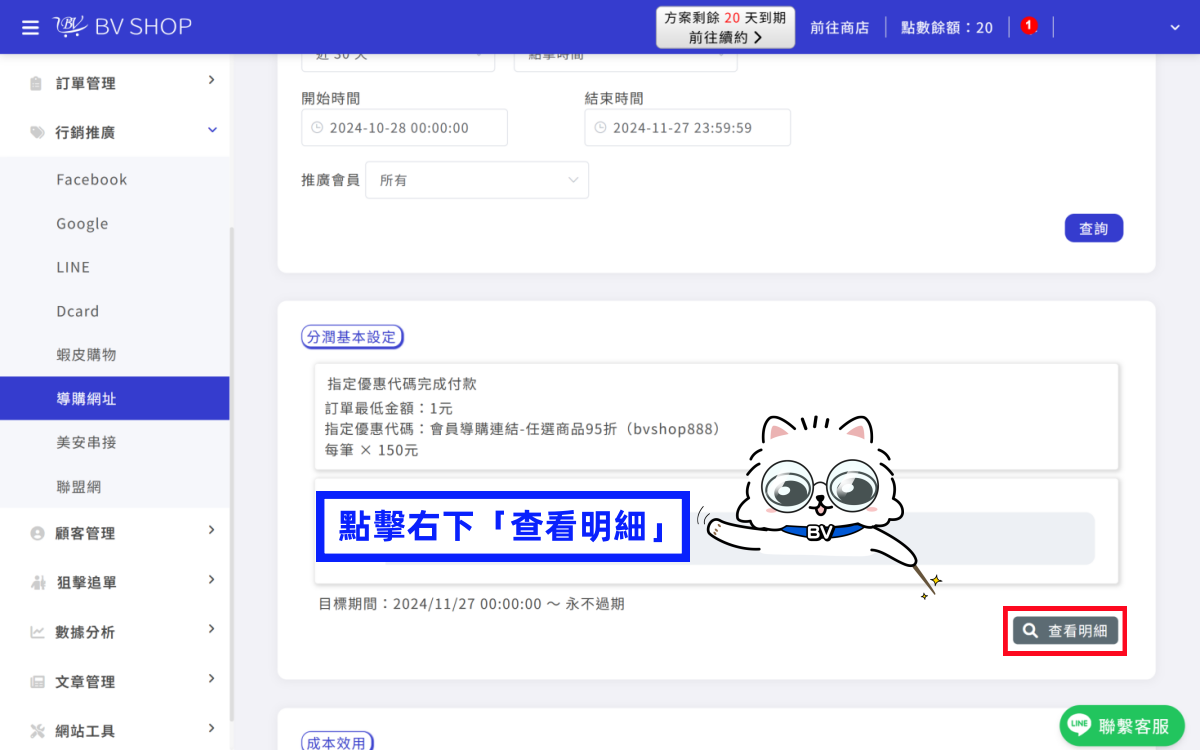Click the 顧客管理 person icon
Viewport: 1200px width, 750px height.
click(x=37, y=533)
